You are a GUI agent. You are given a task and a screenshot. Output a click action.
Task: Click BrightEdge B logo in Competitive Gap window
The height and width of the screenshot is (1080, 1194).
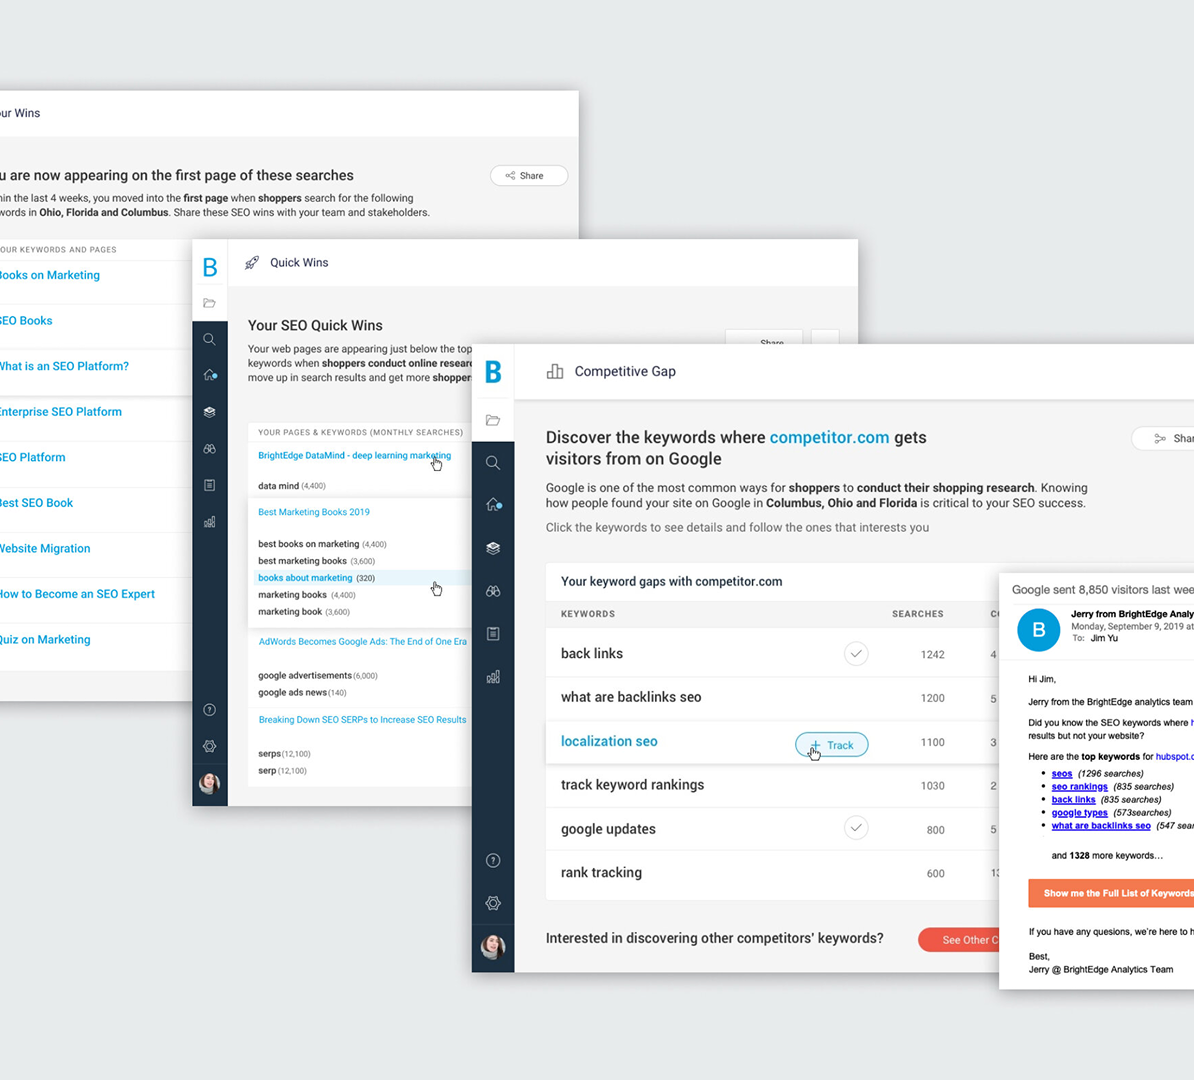pyautogui.click(x=493, y=372)
